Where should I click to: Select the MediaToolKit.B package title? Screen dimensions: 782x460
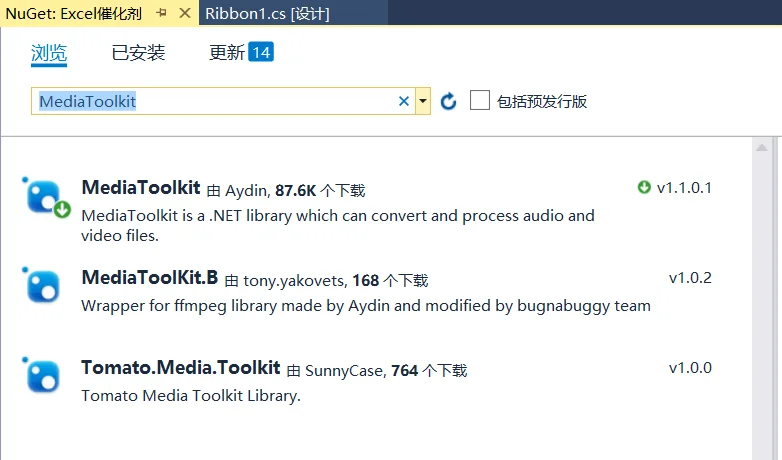click(150, 277)
